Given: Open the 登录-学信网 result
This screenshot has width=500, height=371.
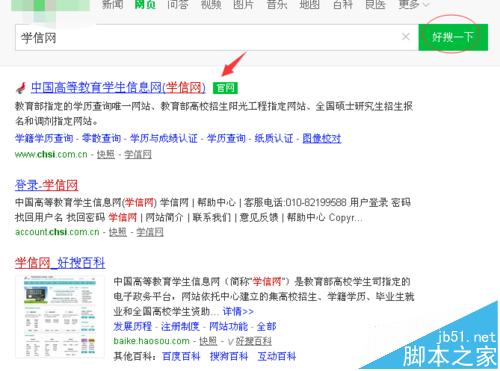Looking at the screenshot, I should pos(46,185).
